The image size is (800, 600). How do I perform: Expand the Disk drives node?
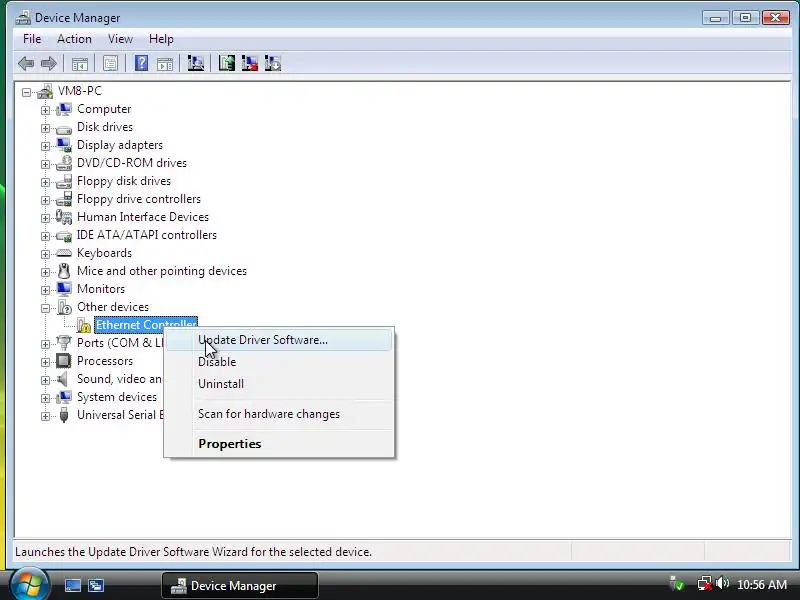coord(45,128)
